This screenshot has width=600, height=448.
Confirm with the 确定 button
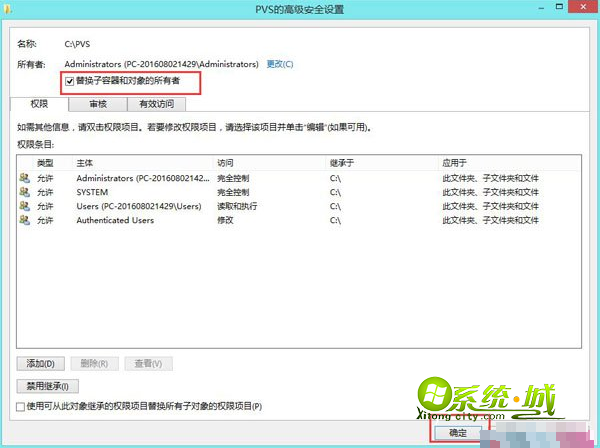[x=458, y=433]
